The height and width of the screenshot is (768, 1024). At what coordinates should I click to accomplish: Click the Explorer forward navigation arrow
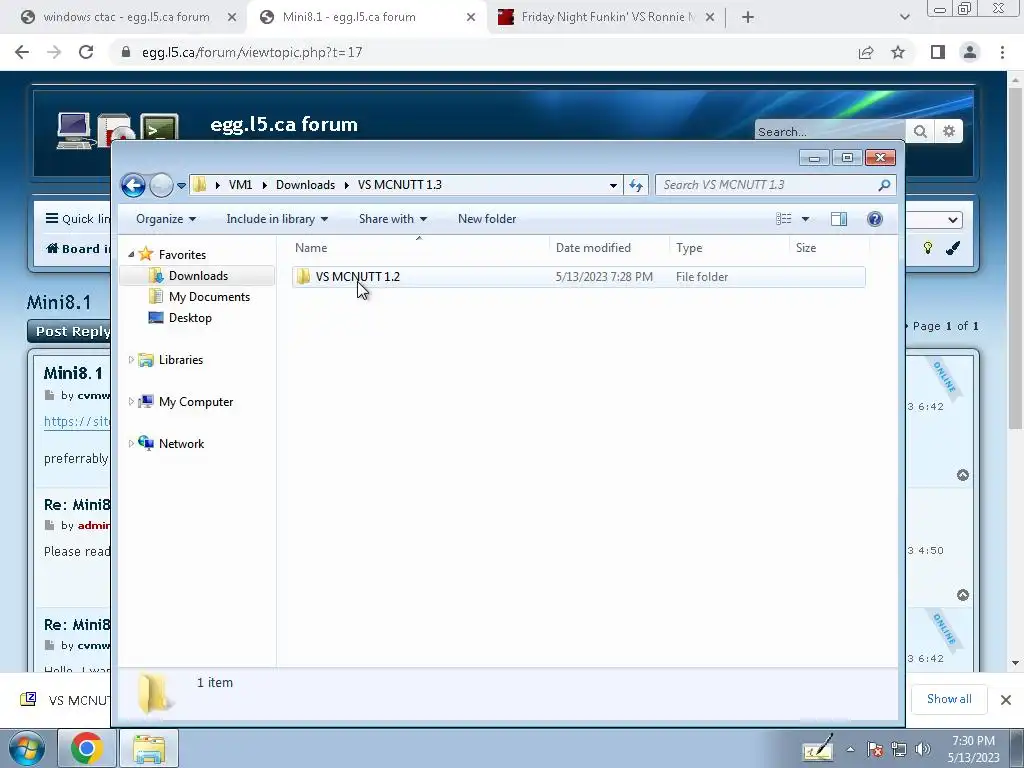(161, 185)
